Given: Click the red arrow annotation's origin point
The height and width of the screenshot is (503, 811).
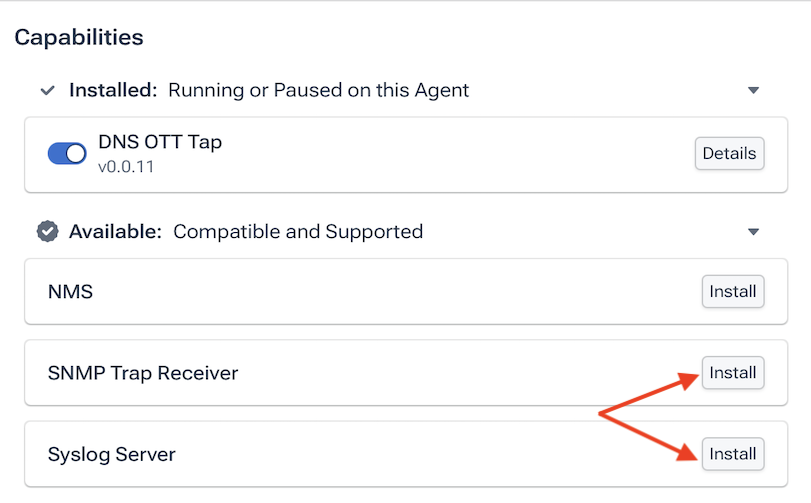Looking at the screenshot, I should click(x=600, y=414).
